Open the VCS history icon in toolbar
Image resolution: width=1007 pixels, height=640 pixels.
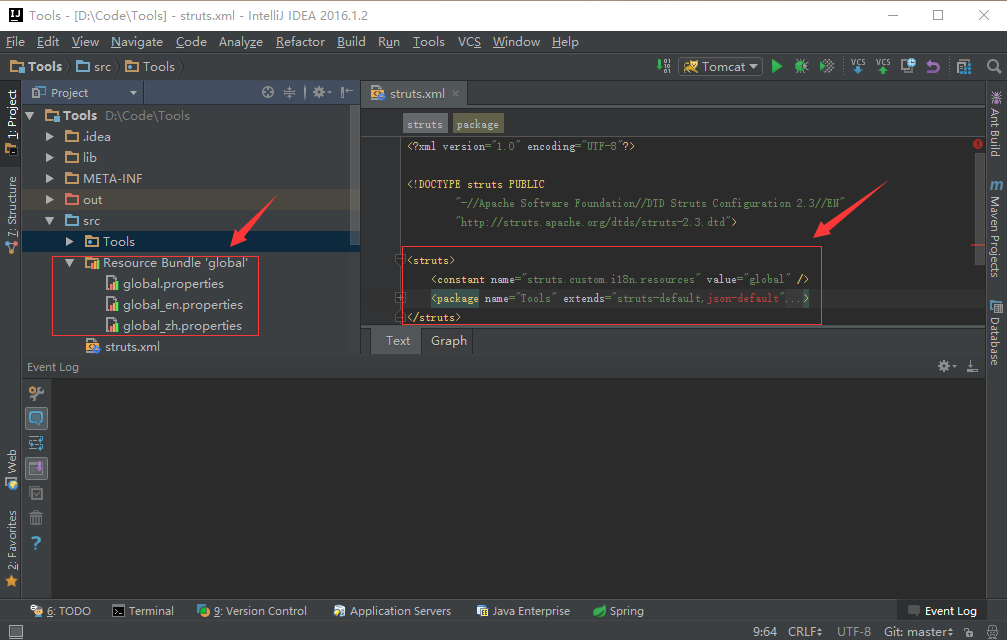pos(908,66)
